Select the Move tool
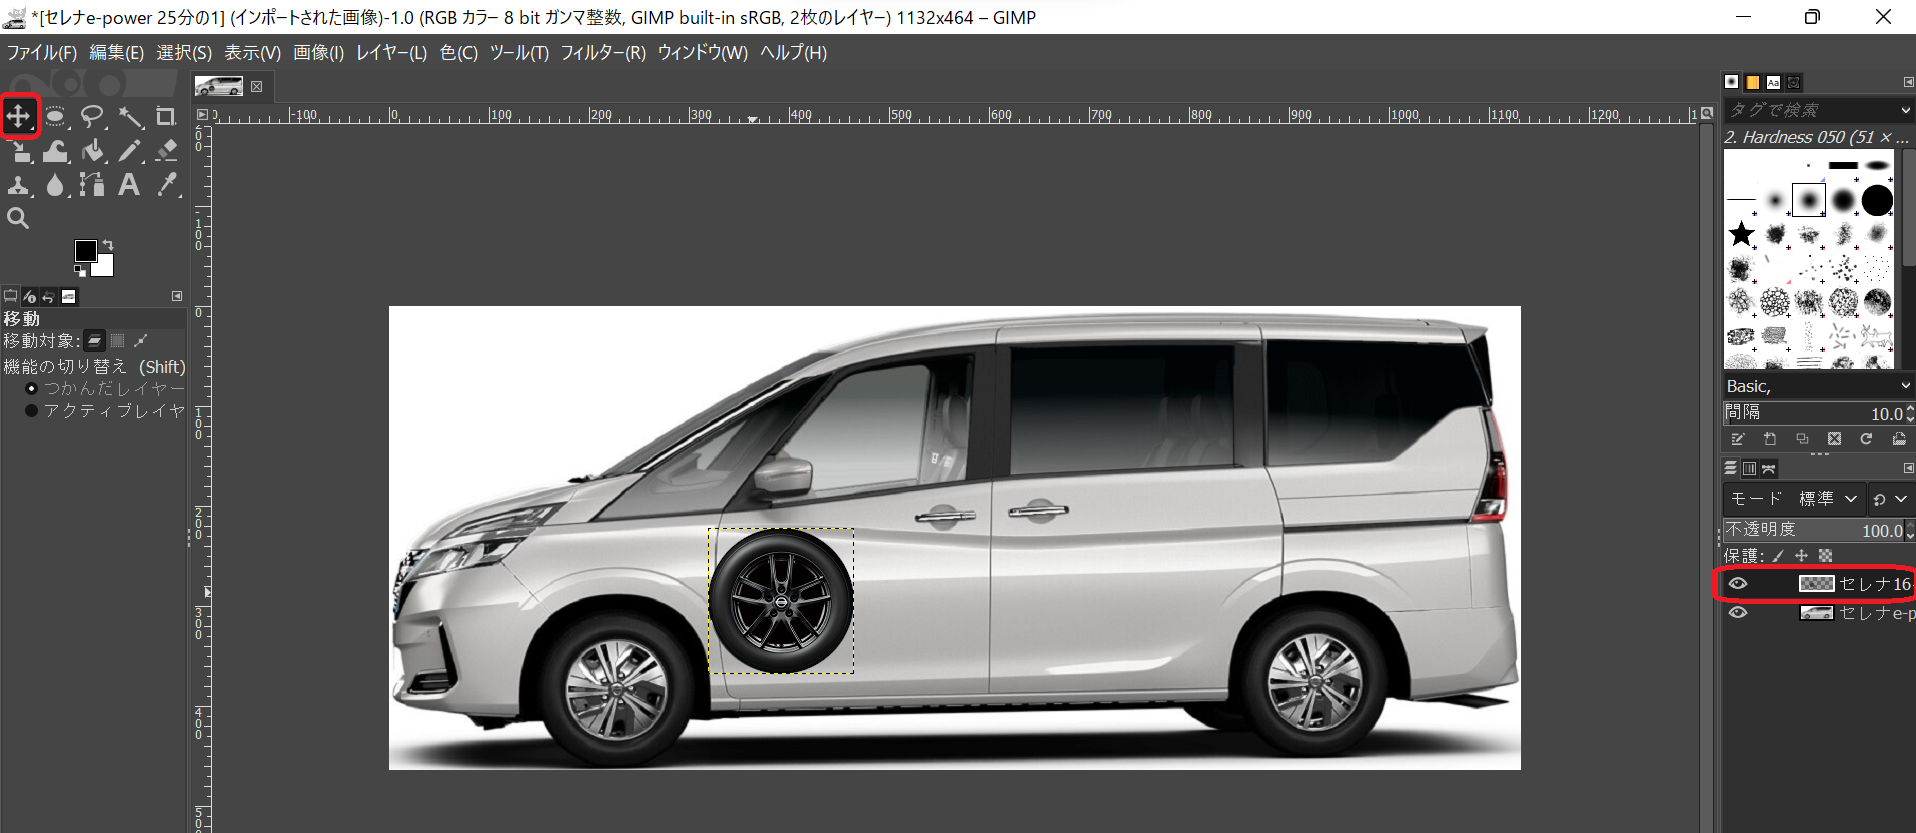This screenshot has width=1916, height=833. coord(19,117)
